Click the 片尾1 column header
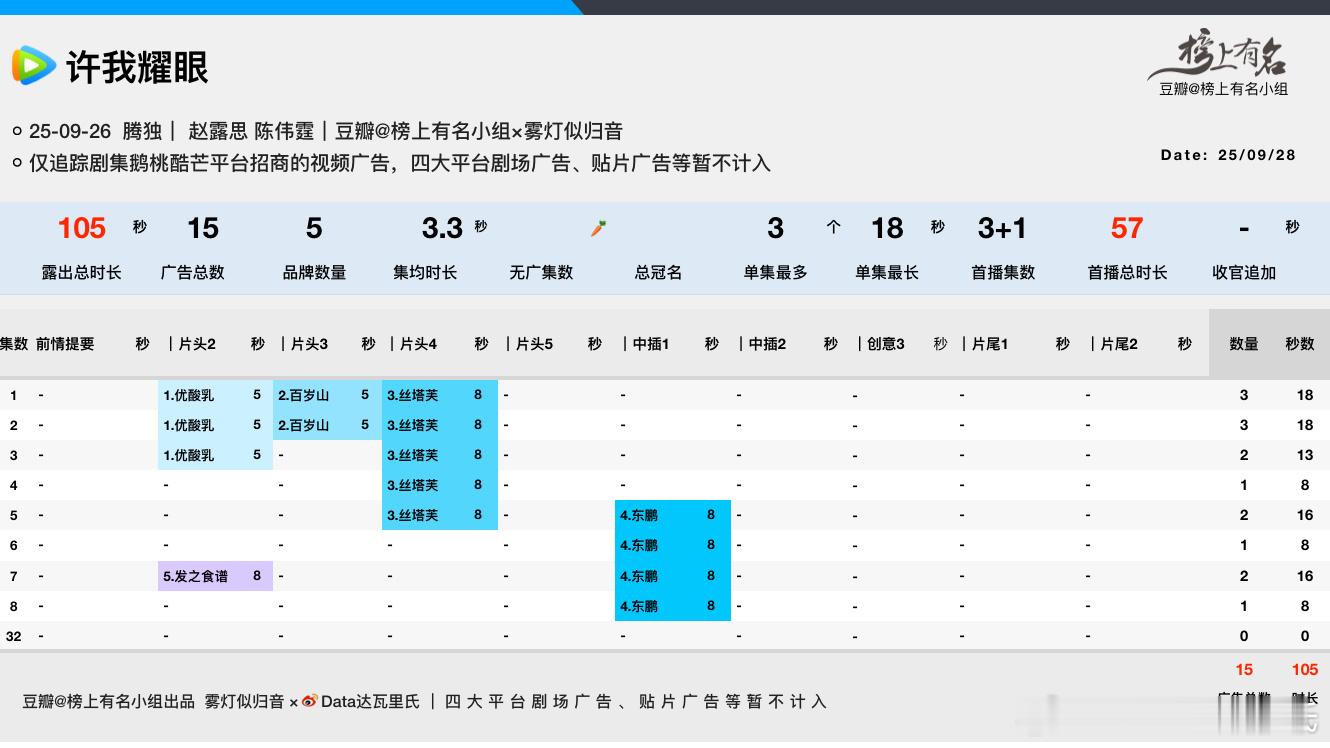1330x748 pixels. (990, 343)
